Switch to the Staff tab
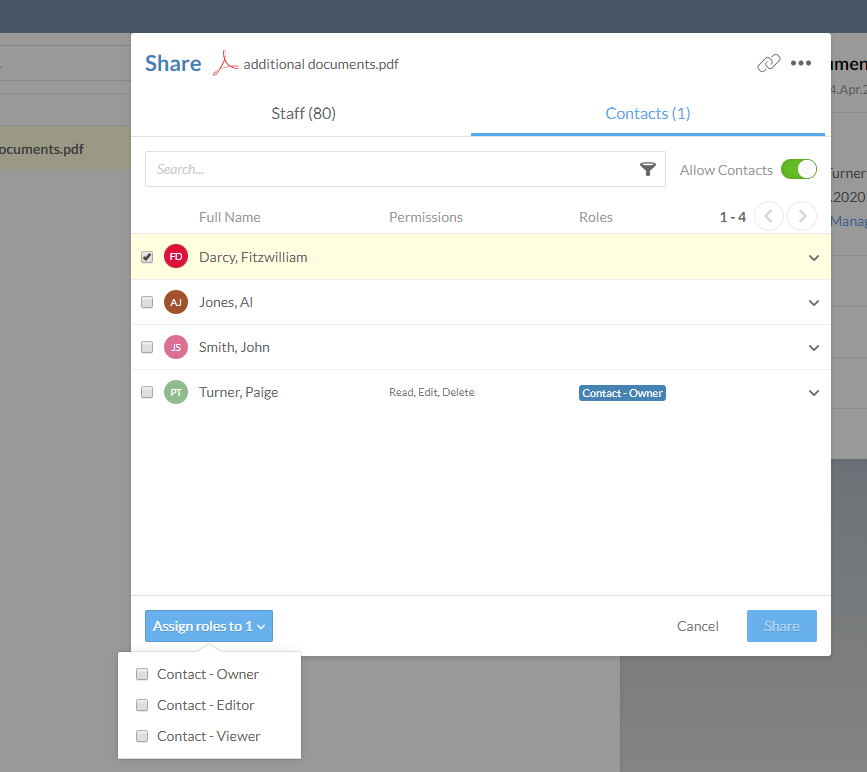This screenshot has width=867, height=772. [303, 113]
